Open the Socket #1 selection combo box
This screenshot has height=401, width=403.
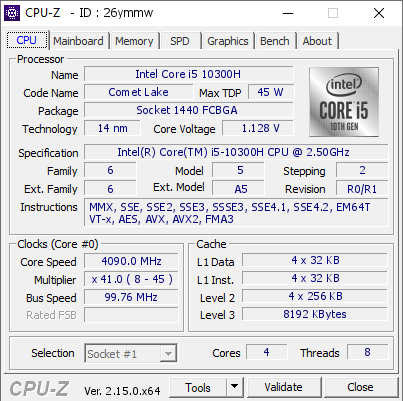tap(131, 353)
